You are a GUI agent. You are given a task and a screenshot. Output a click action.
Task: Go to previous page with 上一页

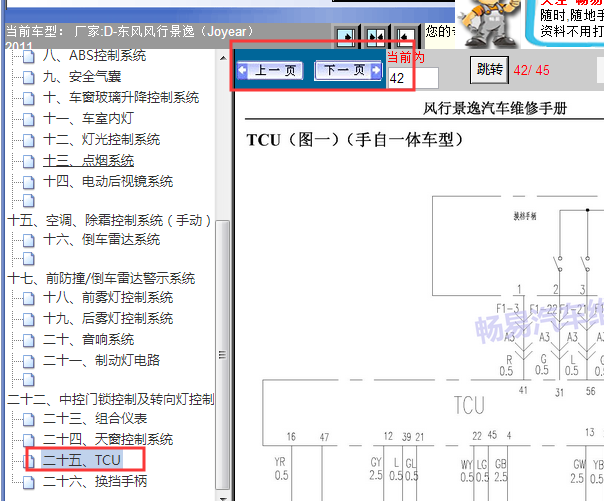(270, 70)
